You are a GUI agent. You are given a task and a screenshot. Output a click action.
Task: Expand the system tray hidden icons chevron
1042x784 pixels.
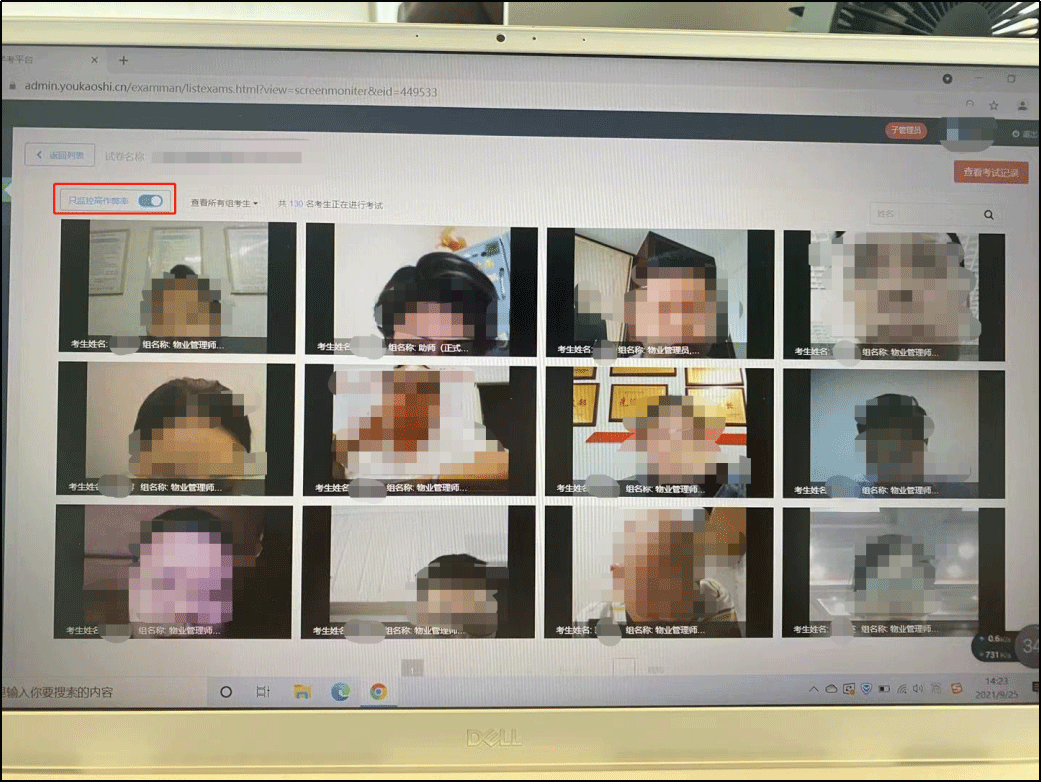pos(814,690)
